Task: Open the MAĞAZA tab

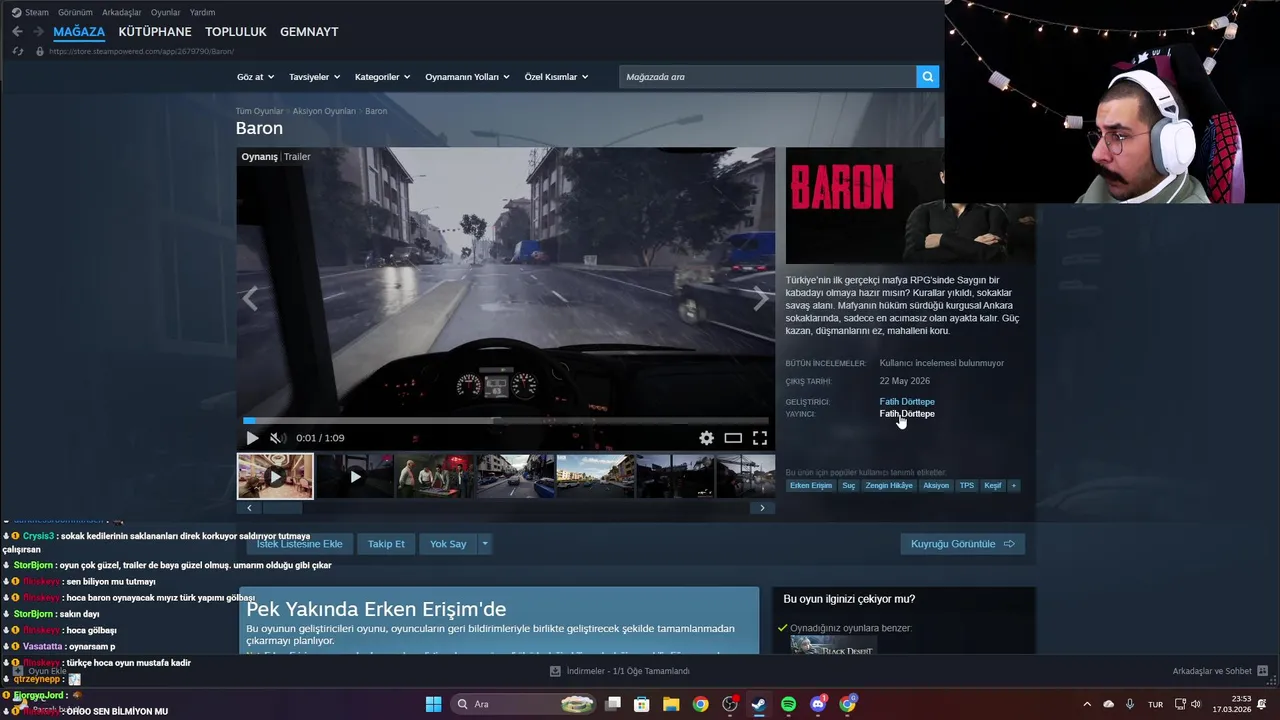Action: pos(79,32)
